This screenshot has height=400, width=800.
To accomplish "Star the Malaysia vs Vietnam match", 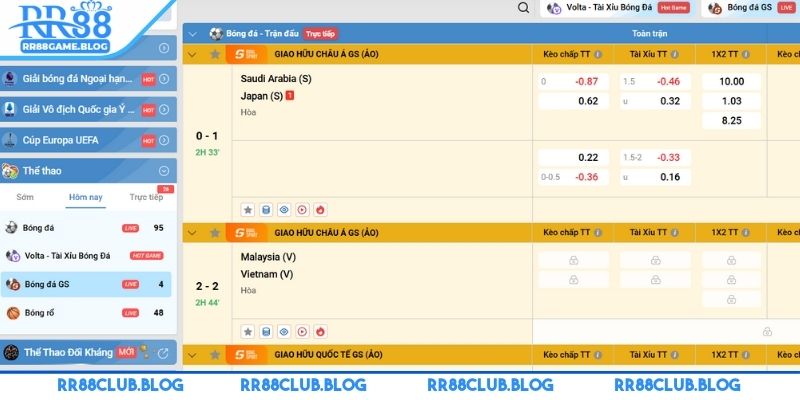I will [248, 332].
